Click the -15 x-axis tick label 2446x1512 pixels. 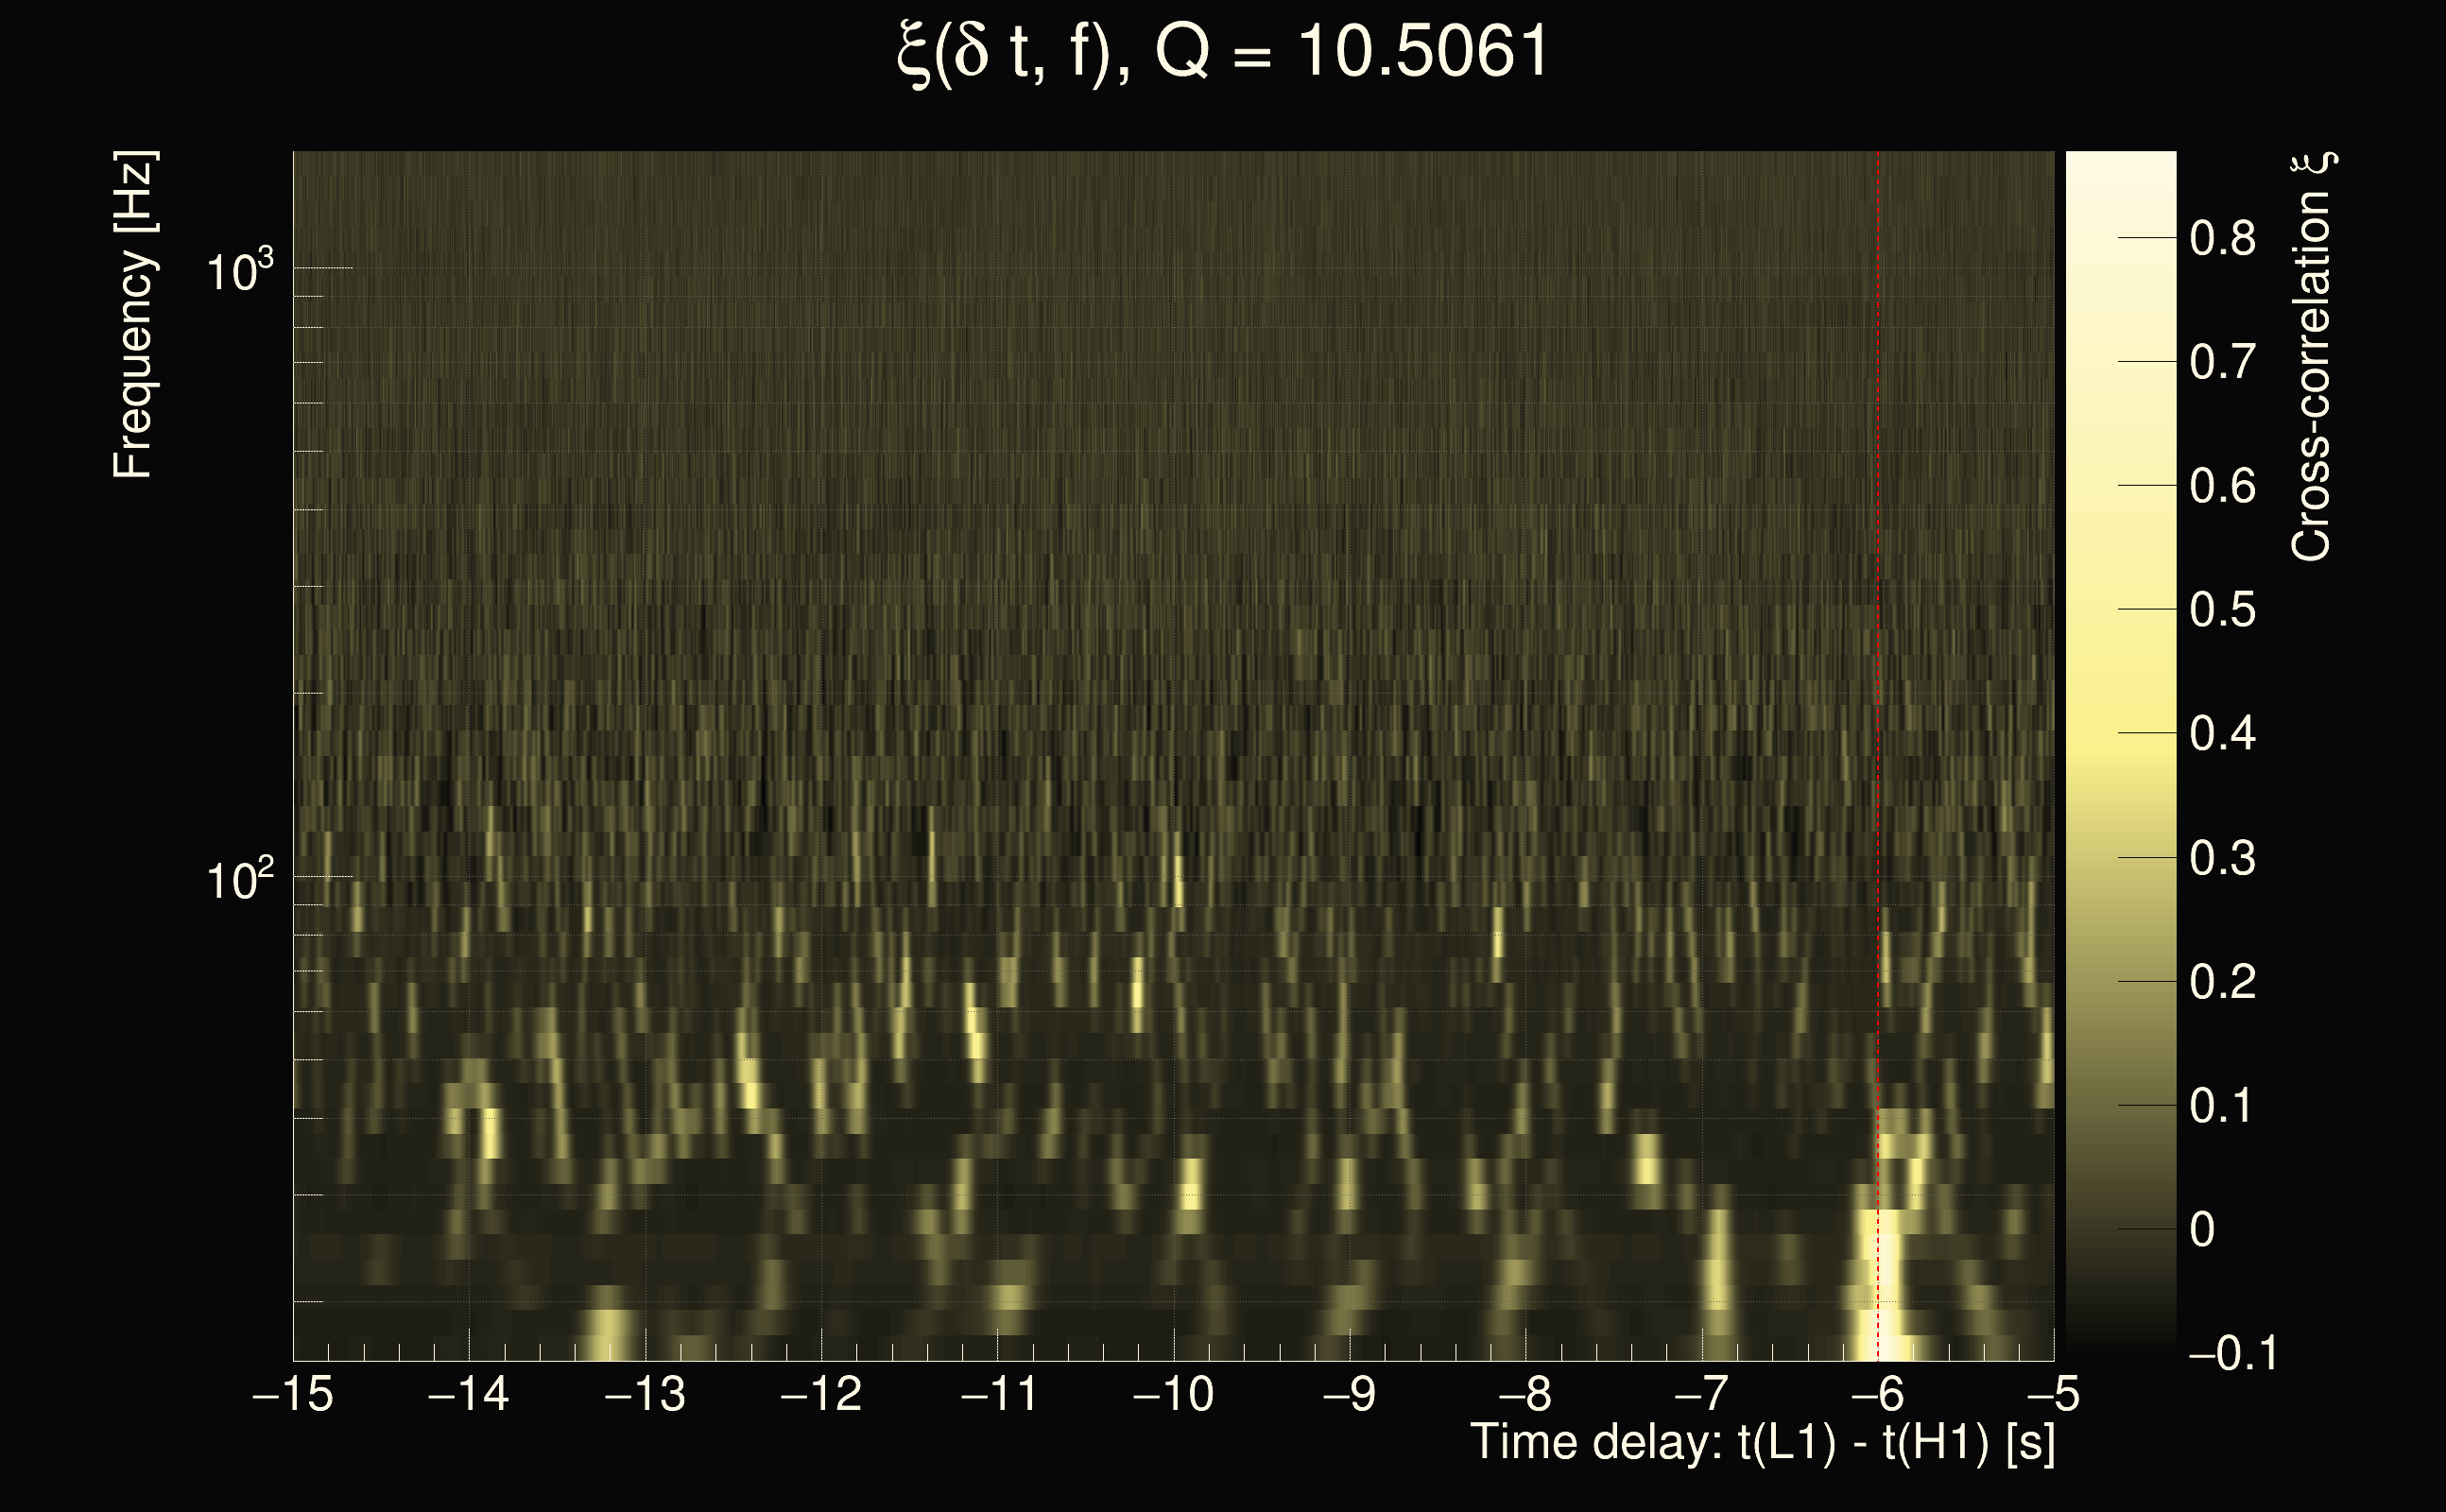293,1394
